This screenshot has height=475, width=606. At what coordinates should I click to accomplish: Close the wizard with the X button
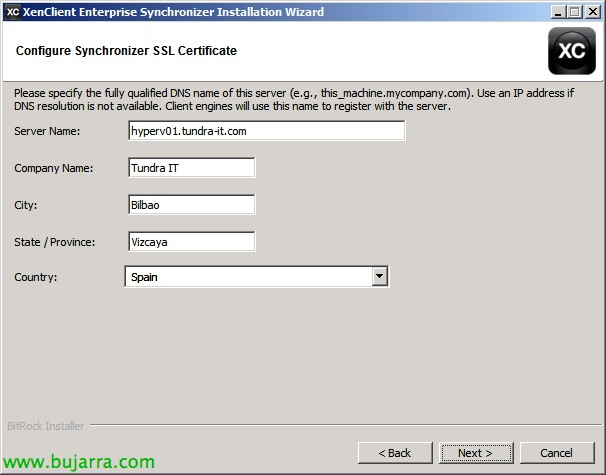[x=592, y=12]
